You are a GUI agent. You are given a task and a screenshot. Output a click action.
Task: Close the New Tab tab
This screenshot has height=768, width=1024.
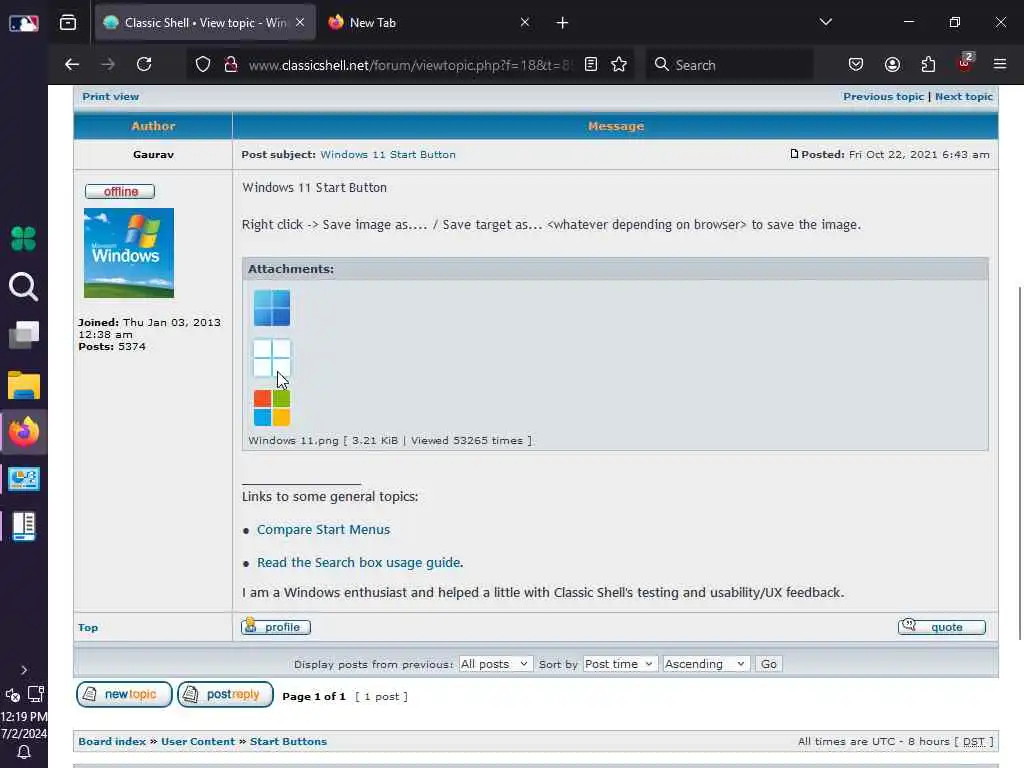tap(524, 23)
